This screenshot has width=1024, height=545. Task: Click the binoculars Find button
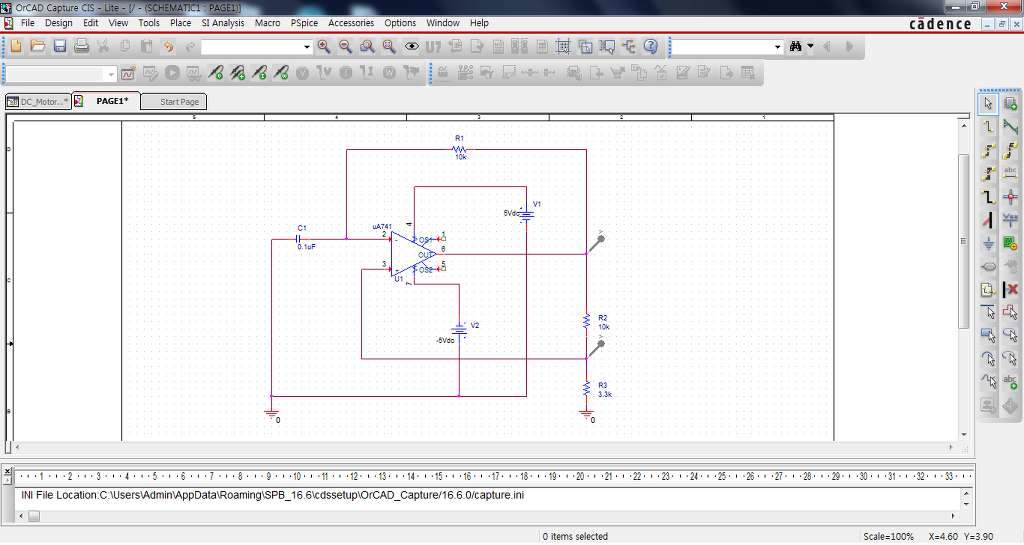[796, 46]
